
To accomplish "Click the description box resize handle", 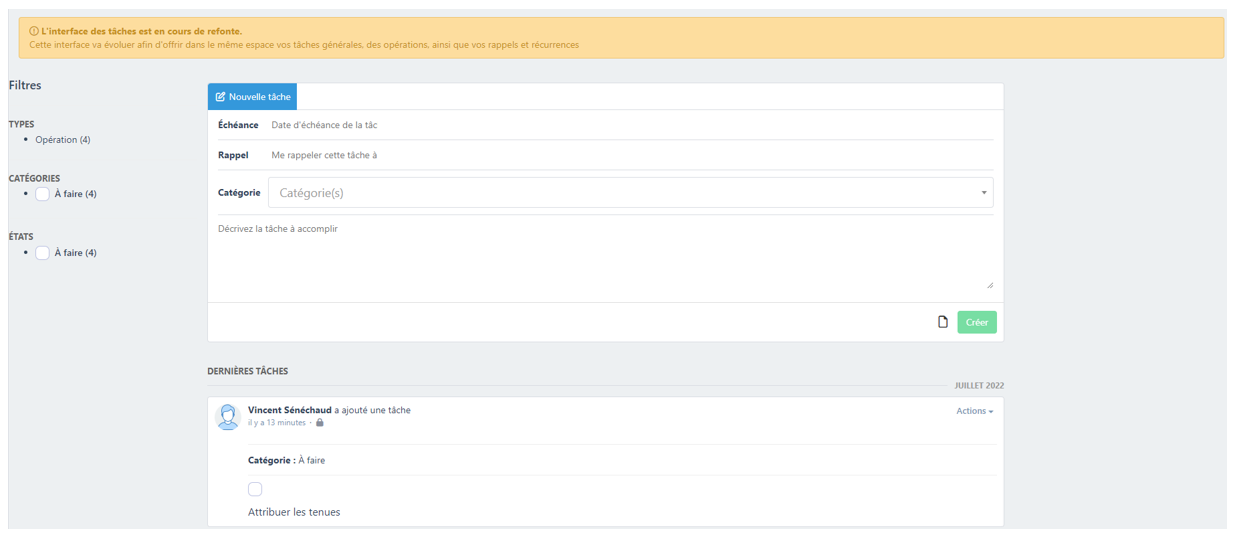I will tap(989, 285).
